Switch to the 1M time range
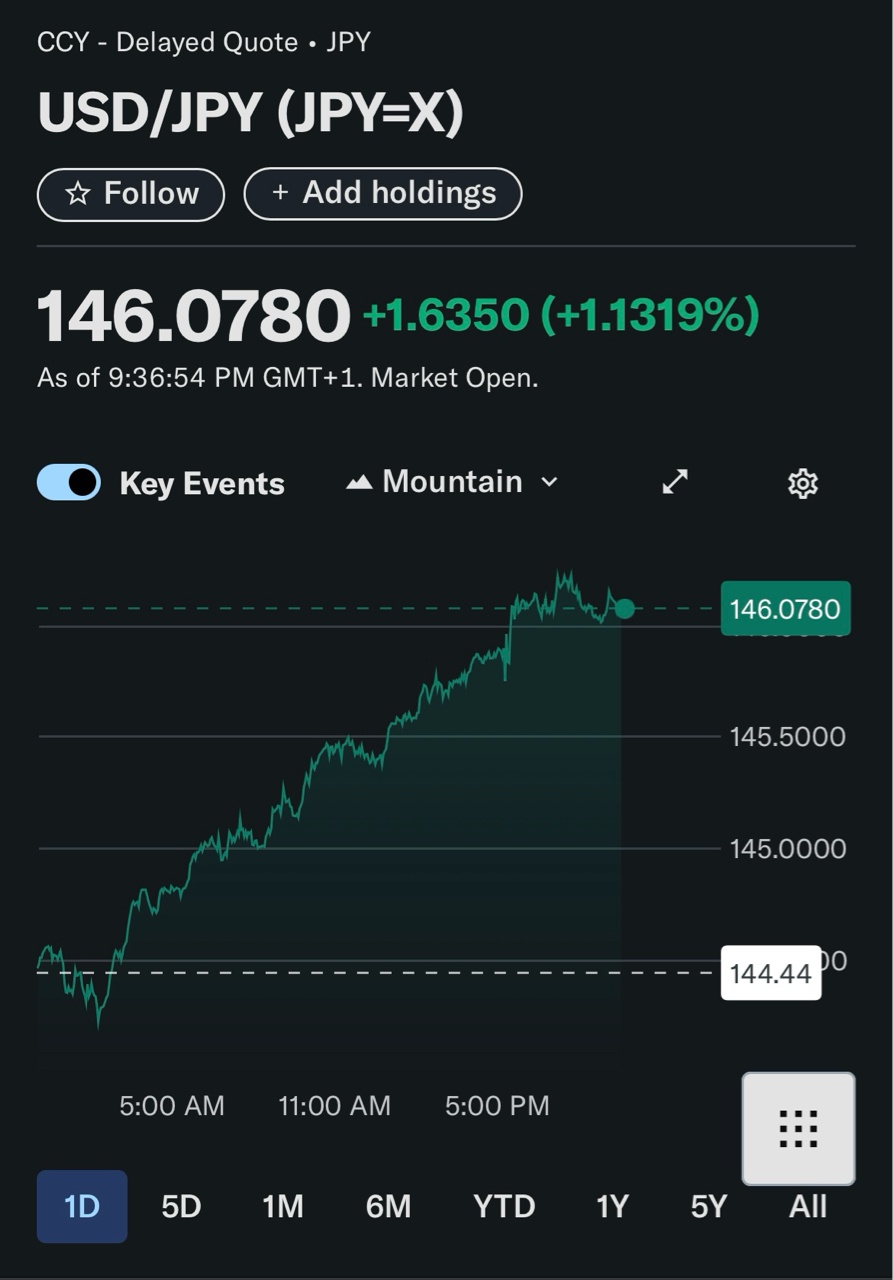The height and width of the screenshot is (1280, 893). click(283, 1206)
